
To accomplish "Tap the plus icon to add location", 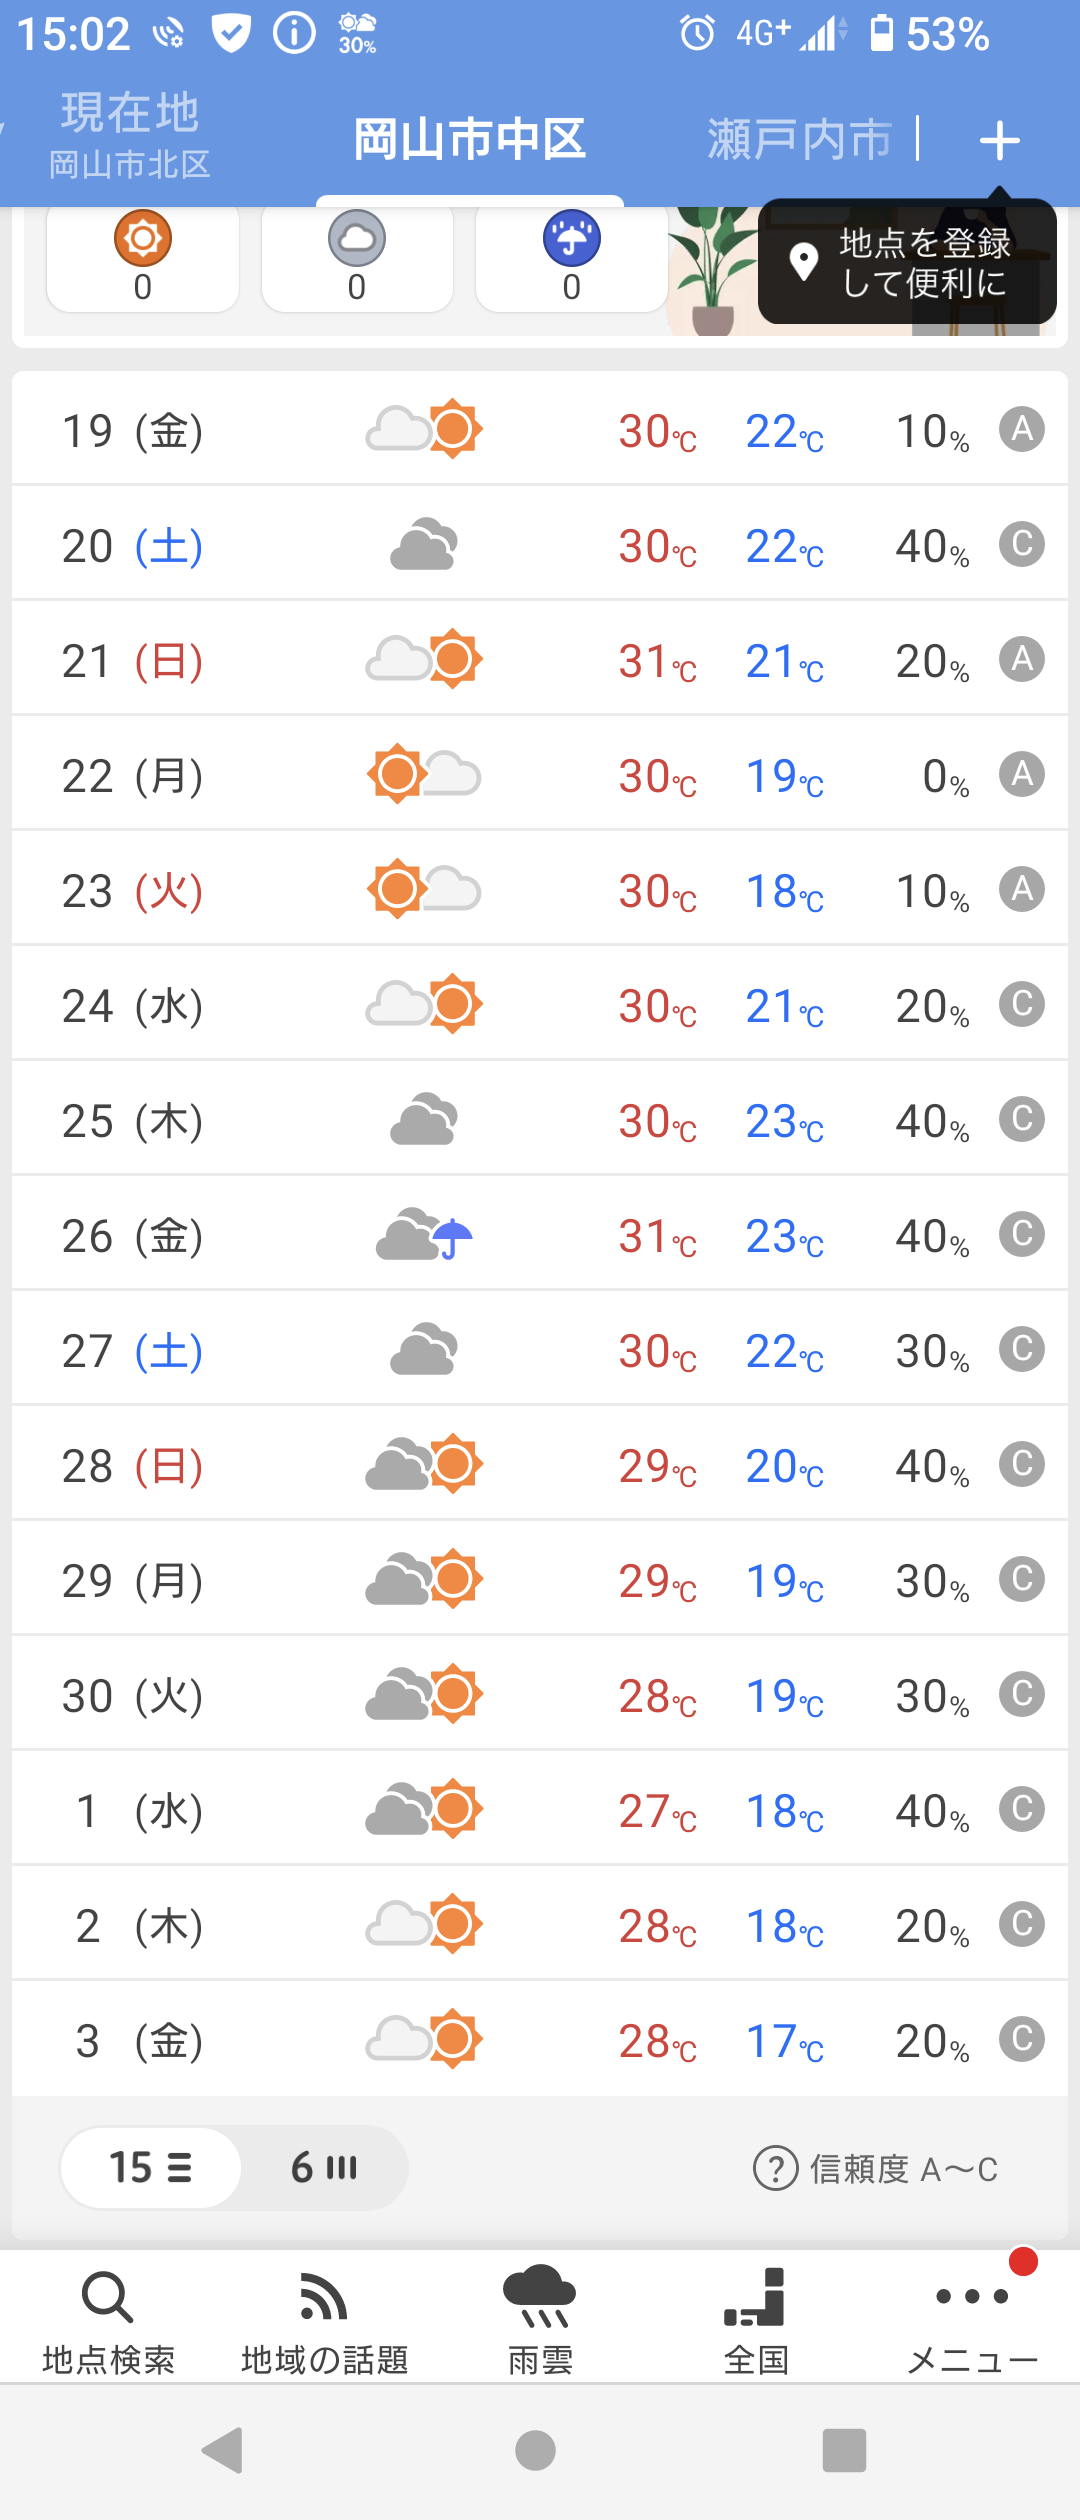I will 999,141.
